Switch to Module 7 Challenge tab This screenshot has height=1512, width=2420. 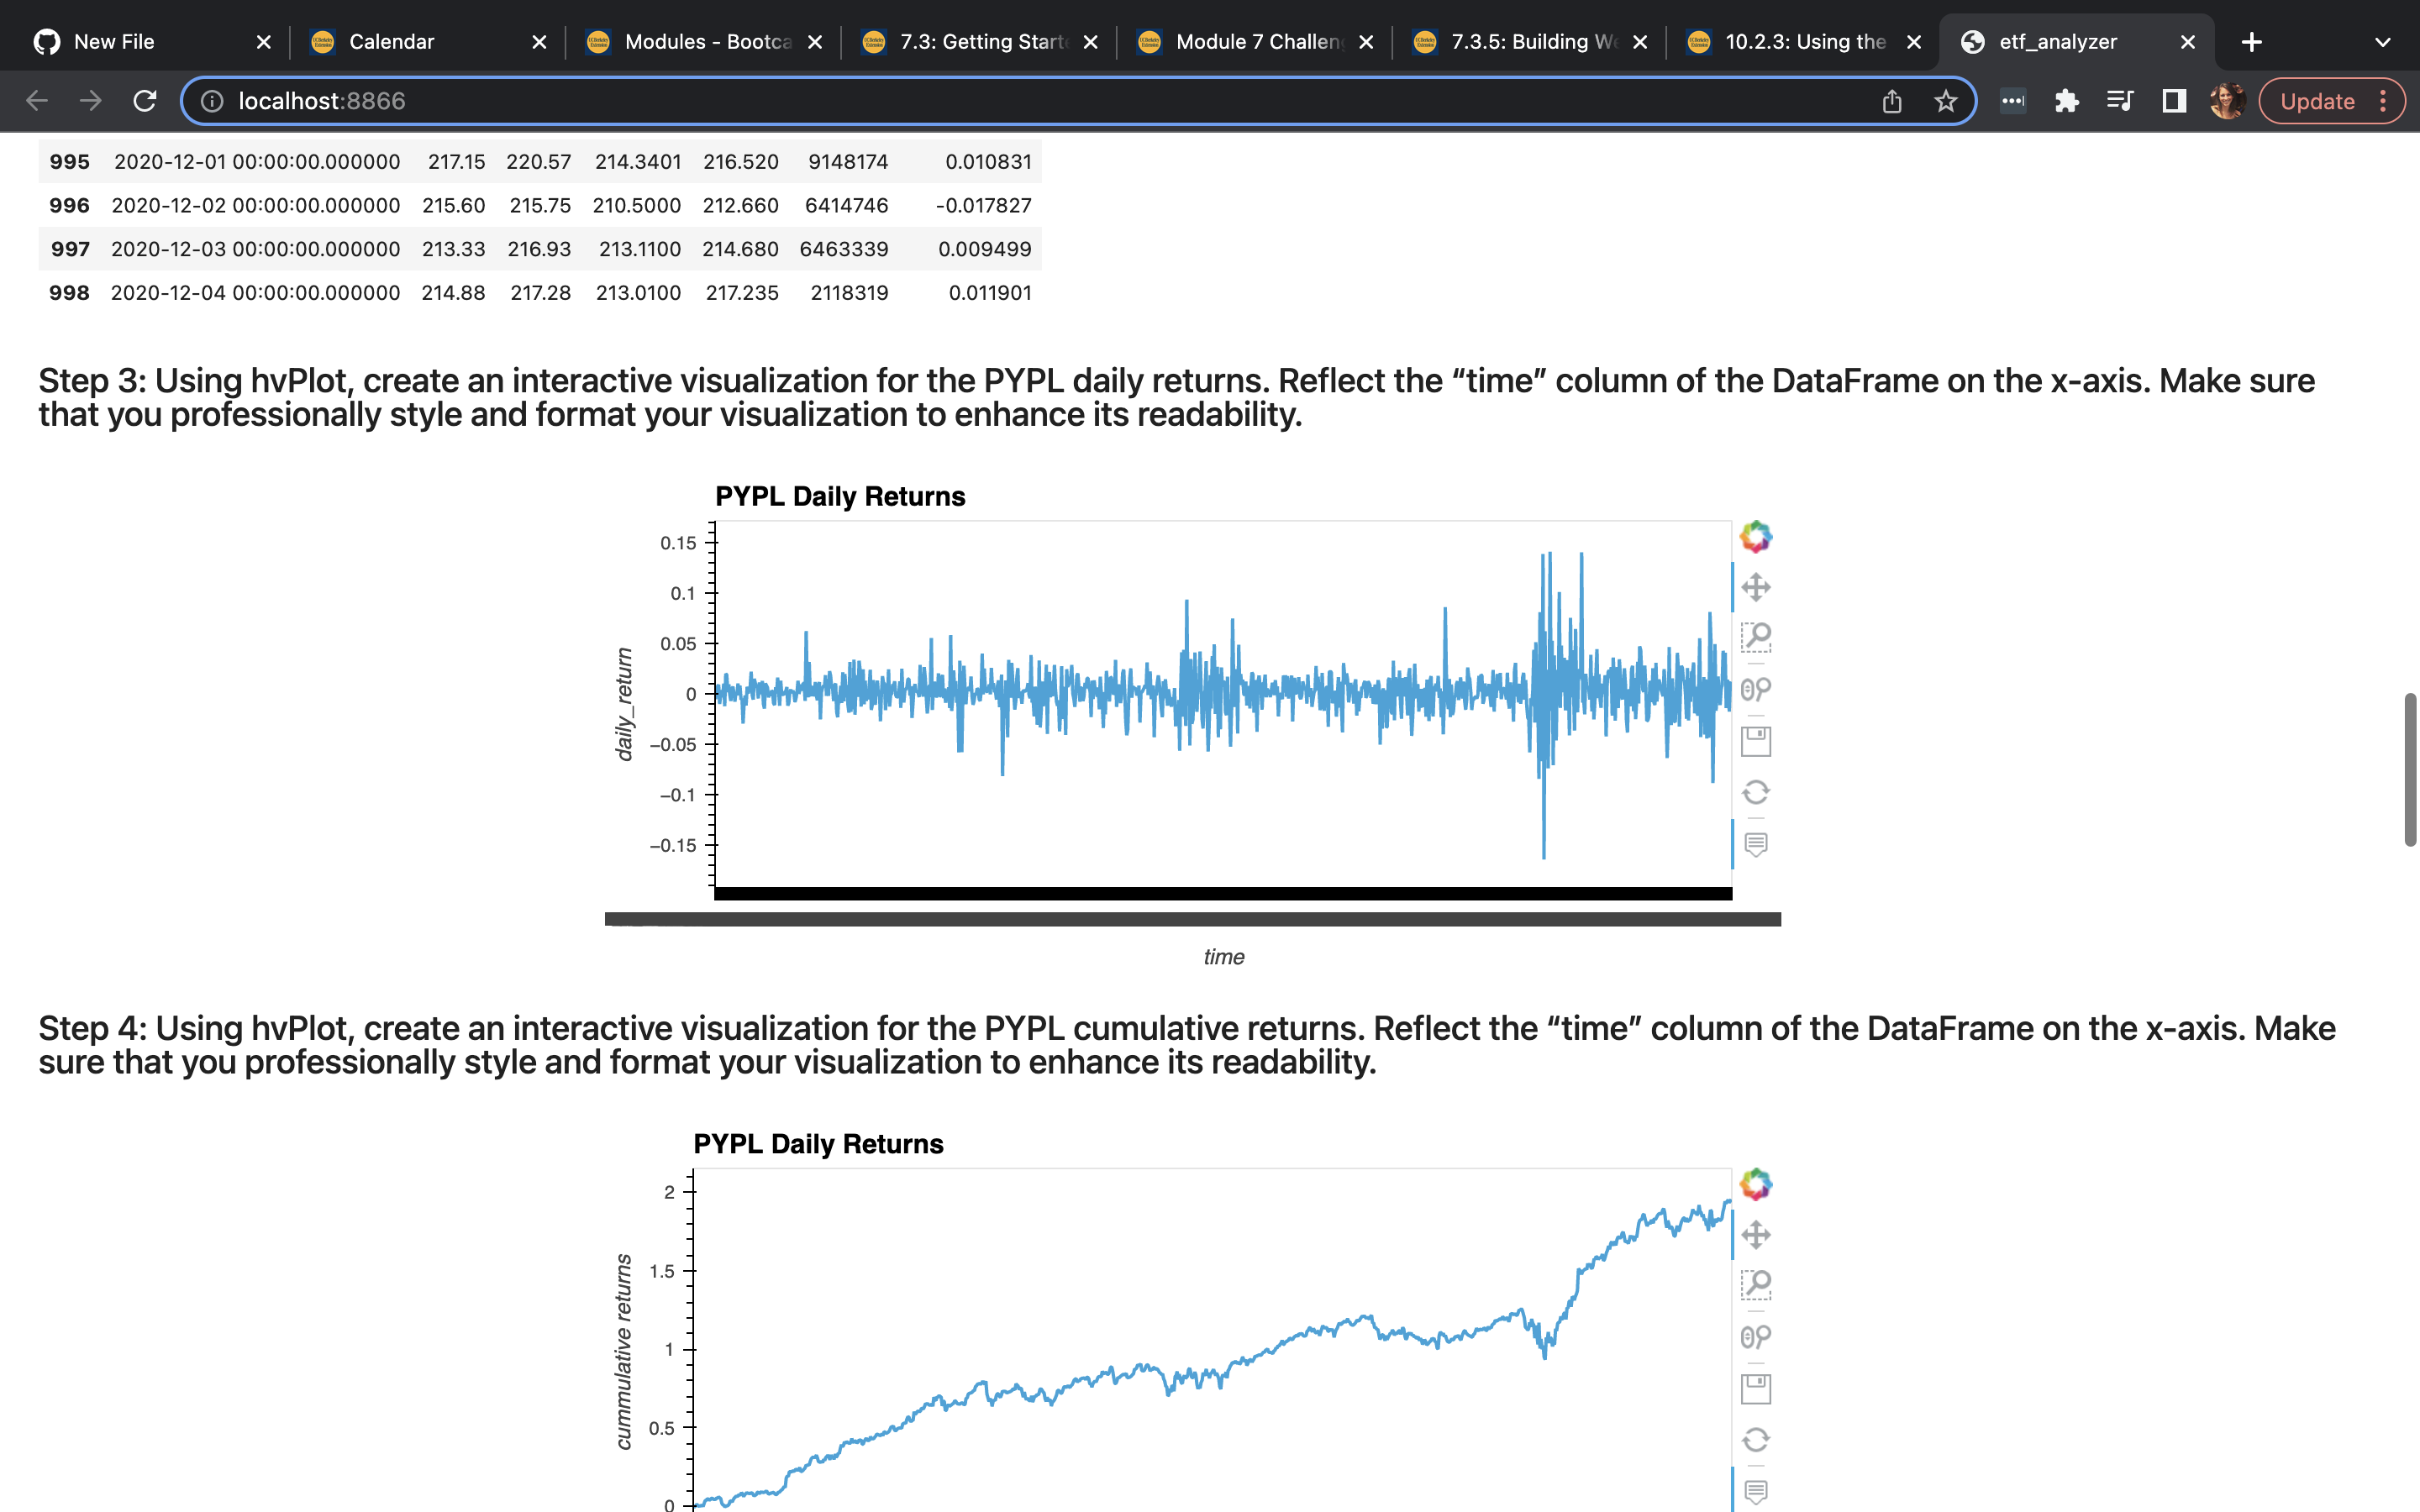point(1258,42)
